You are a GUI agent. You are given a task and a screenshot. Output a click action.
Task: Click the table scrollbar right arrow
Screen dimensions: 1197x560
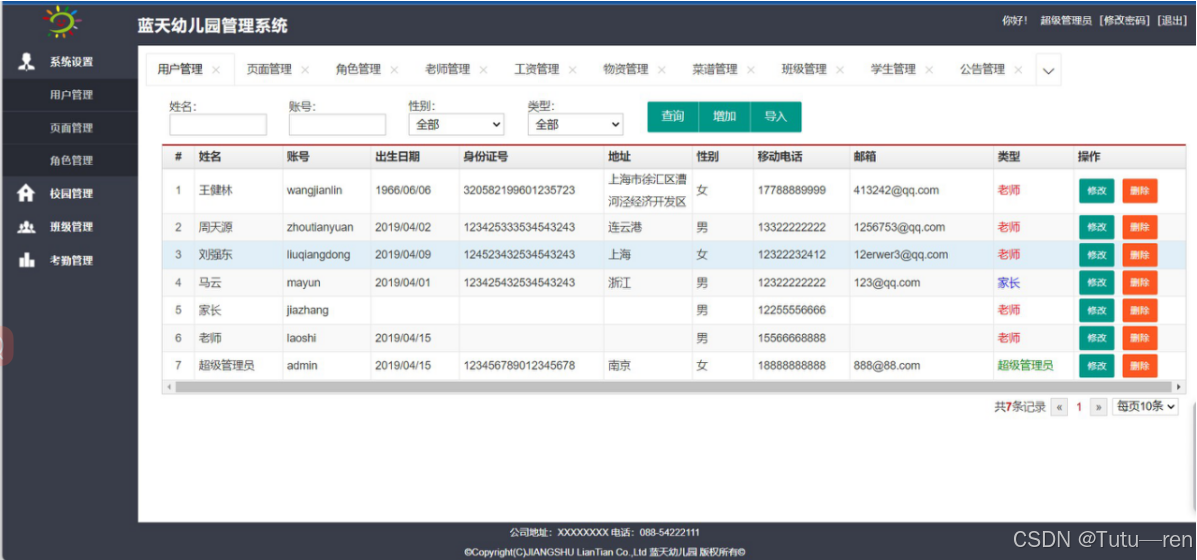pos(1179,388)
